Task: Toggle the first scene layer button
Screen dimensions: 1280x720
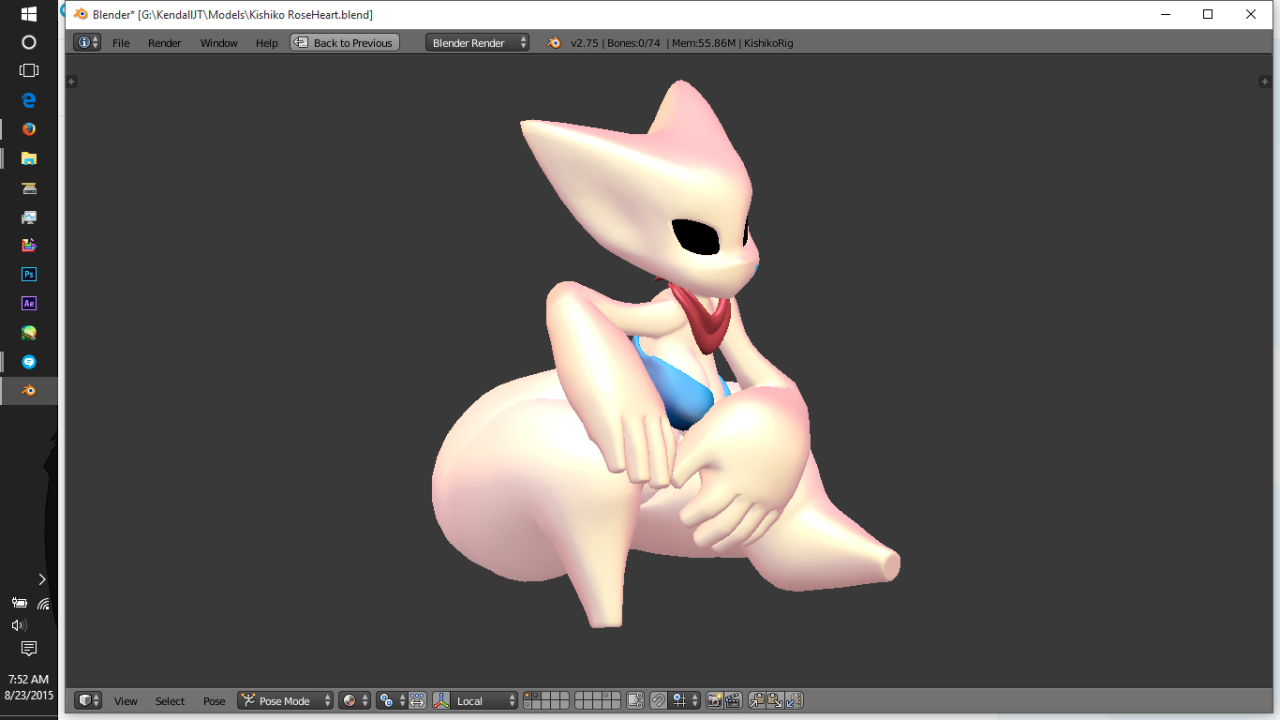Action: coord(528,696)
